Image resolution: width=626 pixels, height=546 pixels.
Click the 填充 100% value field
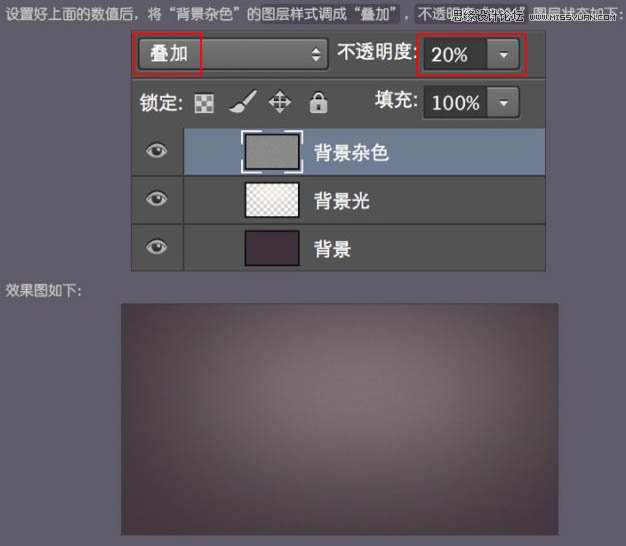point(455,103)
